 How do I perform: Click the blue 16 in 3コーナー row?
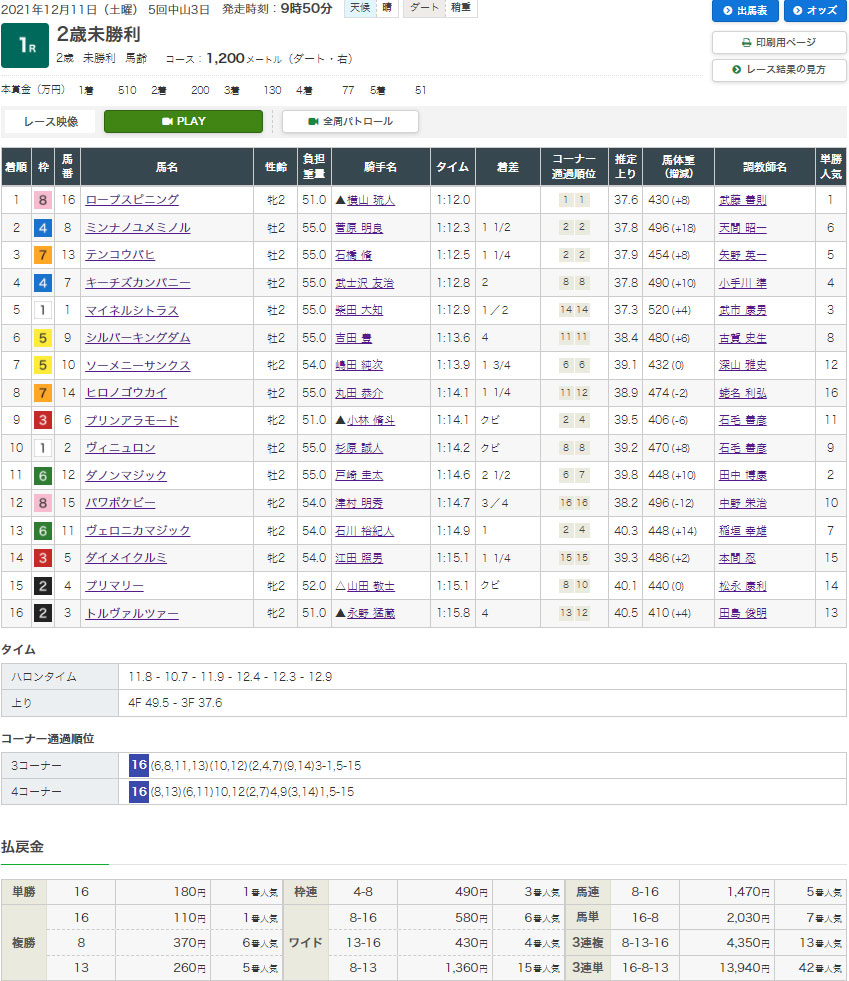pos(139,765)
